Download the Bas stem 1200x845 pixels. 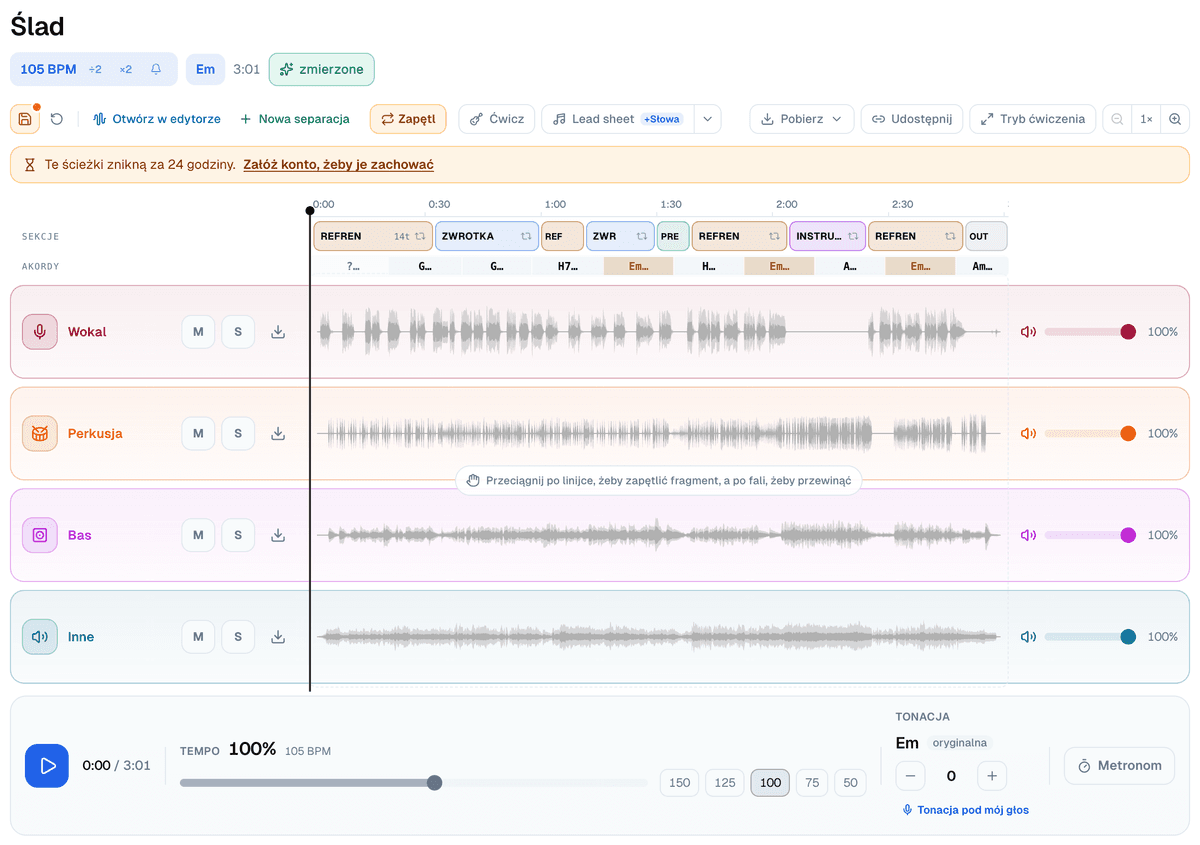278,535
